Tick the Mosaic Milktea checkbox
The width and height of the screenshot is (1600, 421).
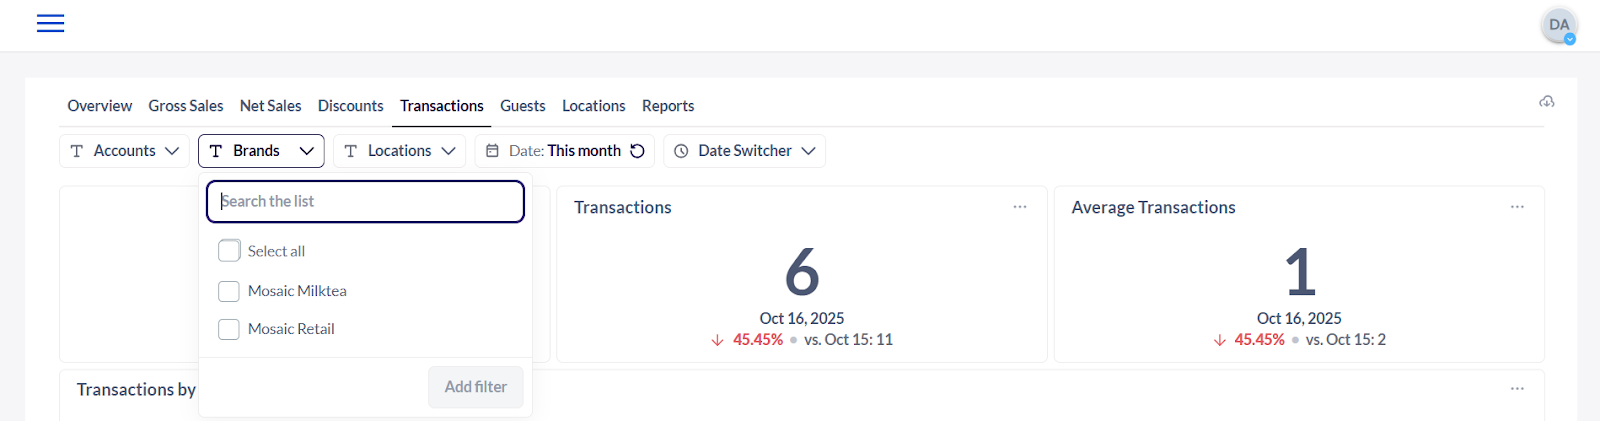[x=229, y=291]
